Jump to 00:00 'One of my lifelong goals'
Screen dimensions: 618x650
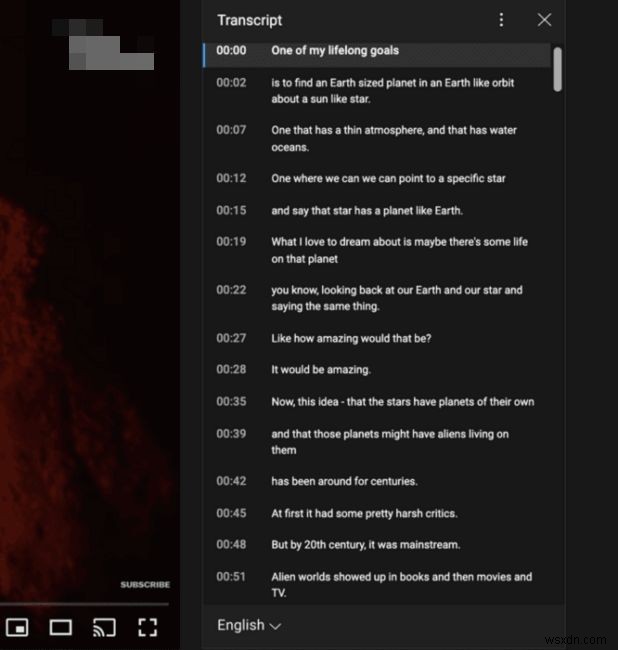[x=377, y=55]
